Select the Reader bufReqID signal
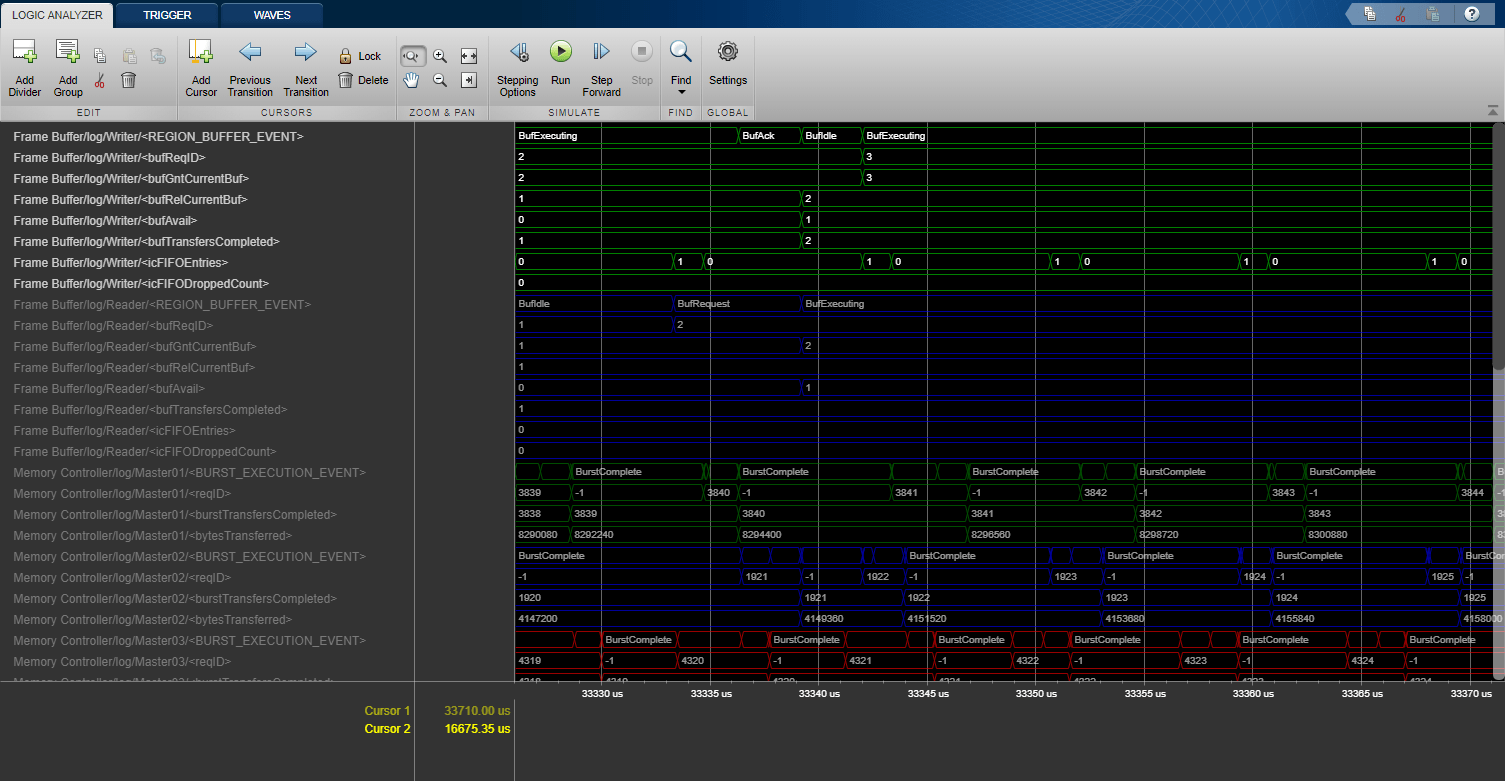Image resolution: width=1505 pixels, height=781 pixels. tap(113, 325)
